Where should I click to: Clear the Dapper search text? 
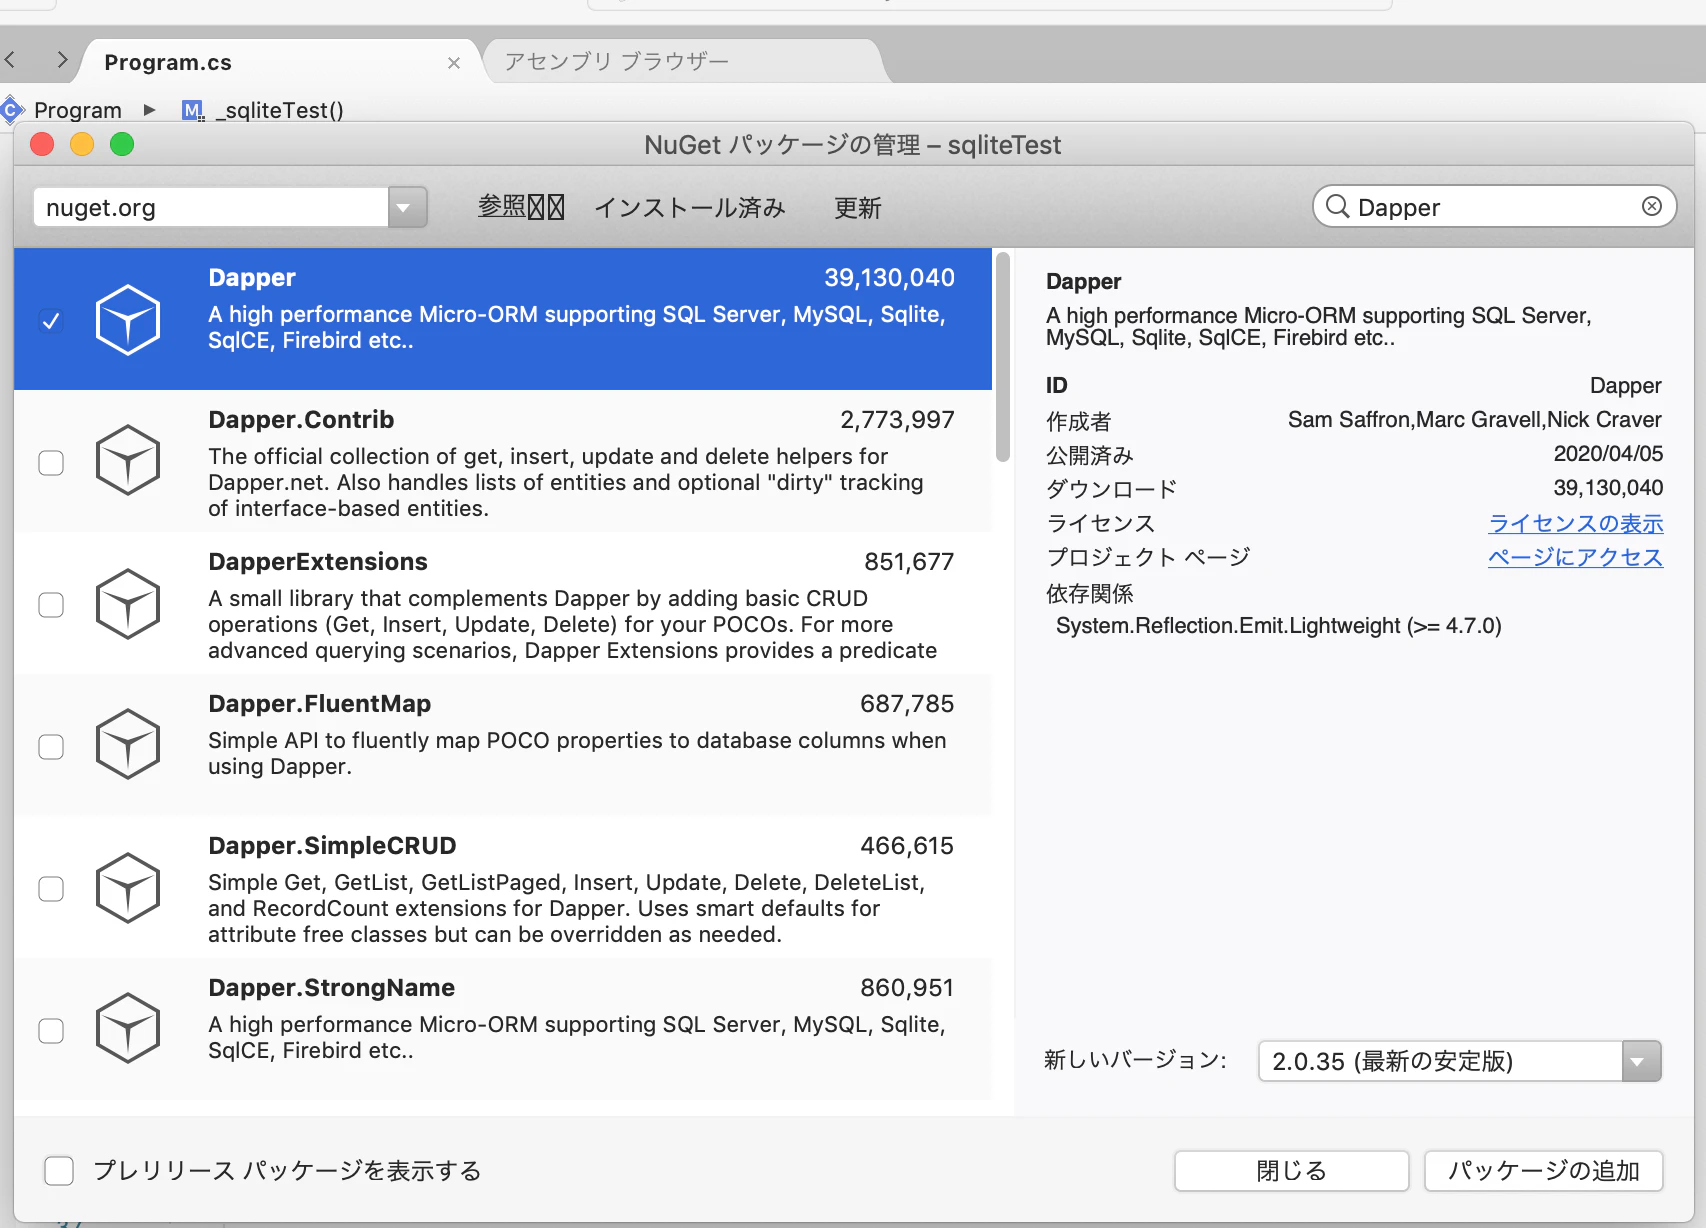coord(1652,206)
